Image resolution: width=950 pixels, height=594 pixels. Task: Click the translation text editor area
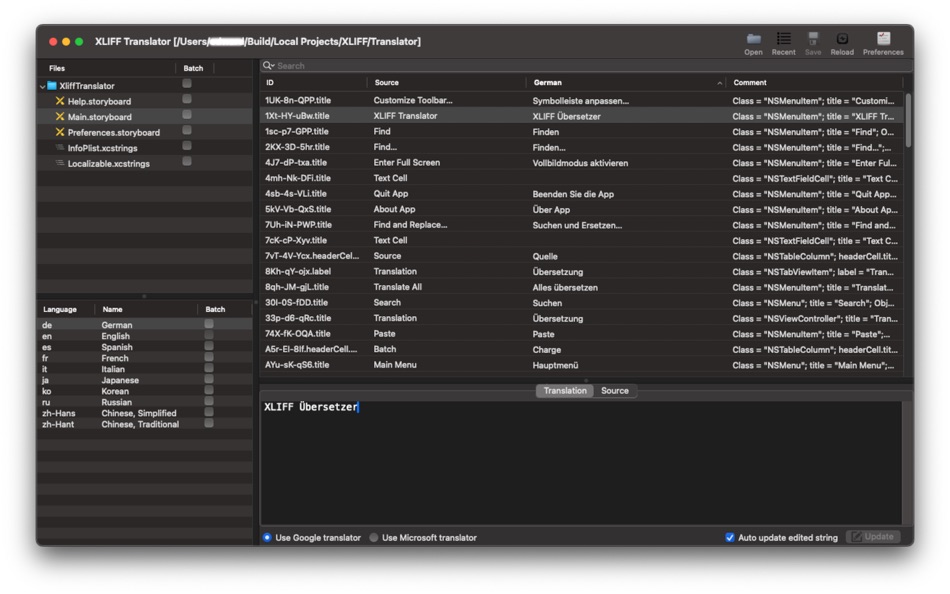pyautogui.click(x=580, y=462)
